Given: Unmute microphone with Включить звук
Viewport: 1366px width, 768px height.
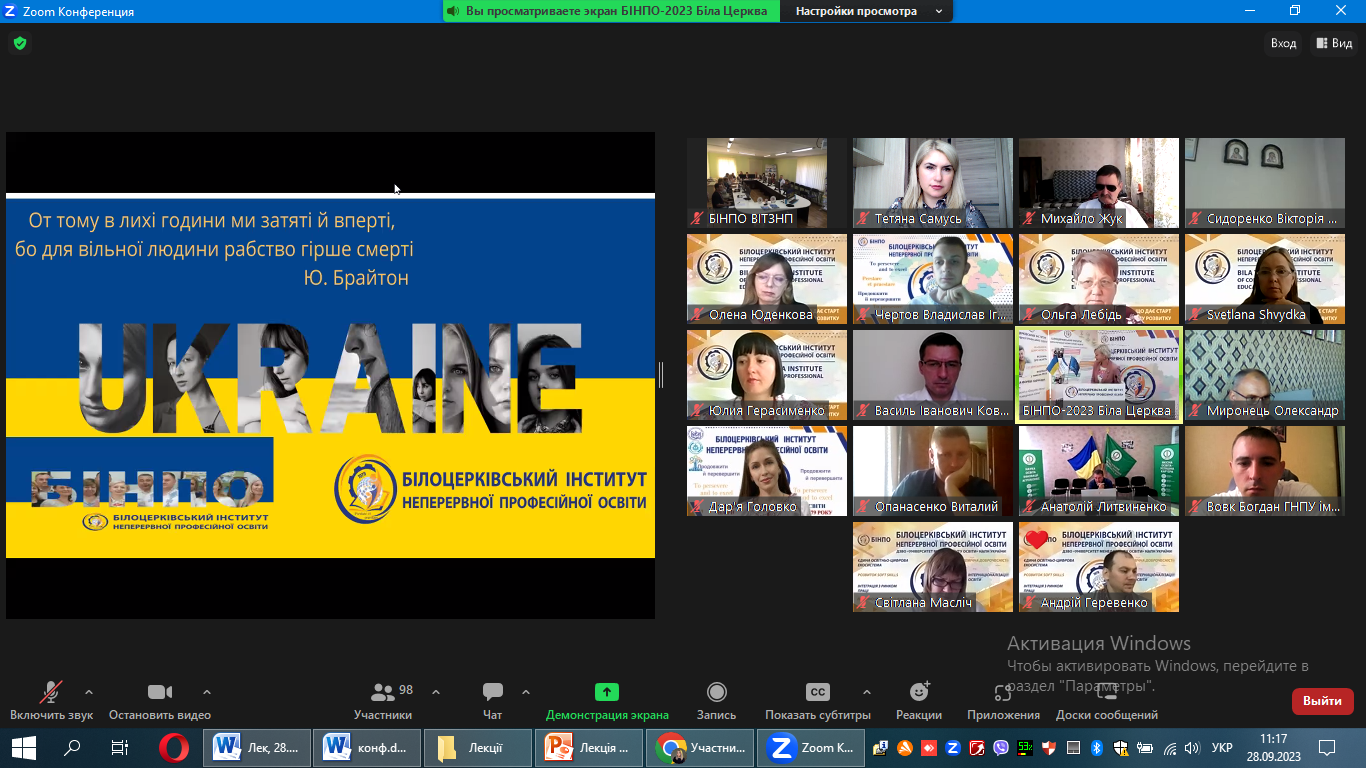Looking at the screenshot, I should [51, 700].
